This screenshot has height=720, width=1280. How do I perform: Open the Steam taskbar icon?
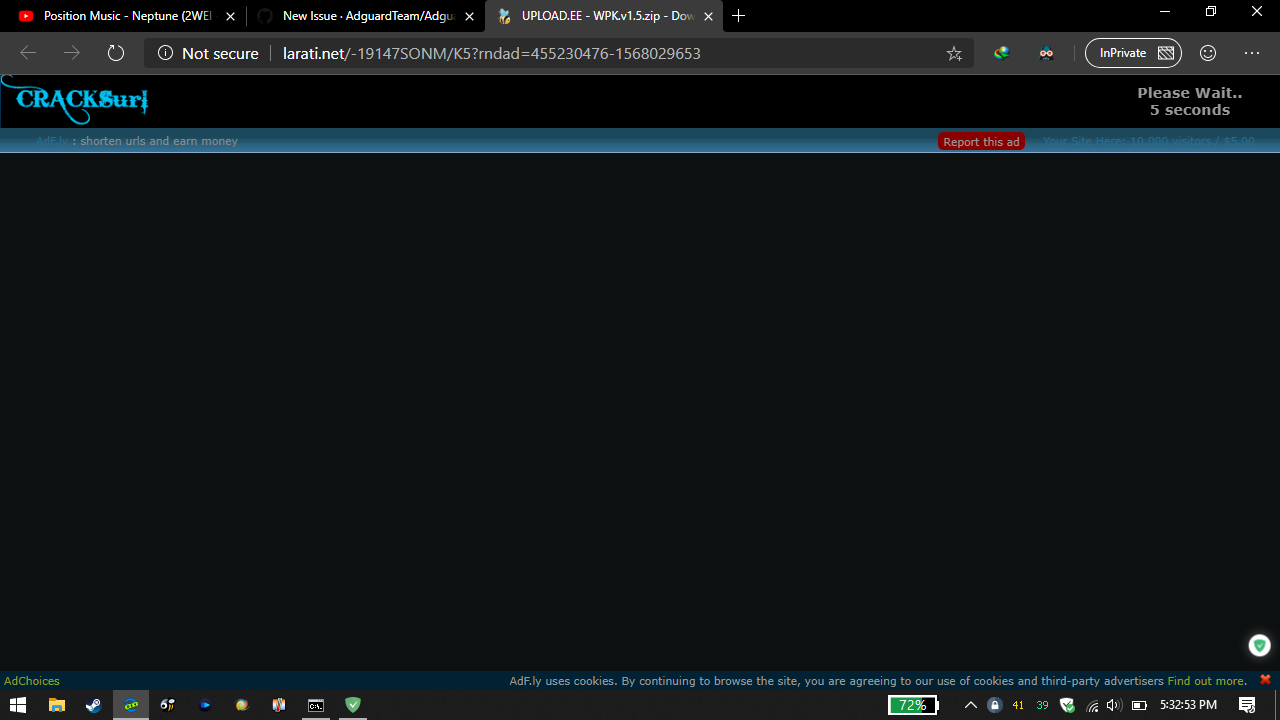pos(93,705)
